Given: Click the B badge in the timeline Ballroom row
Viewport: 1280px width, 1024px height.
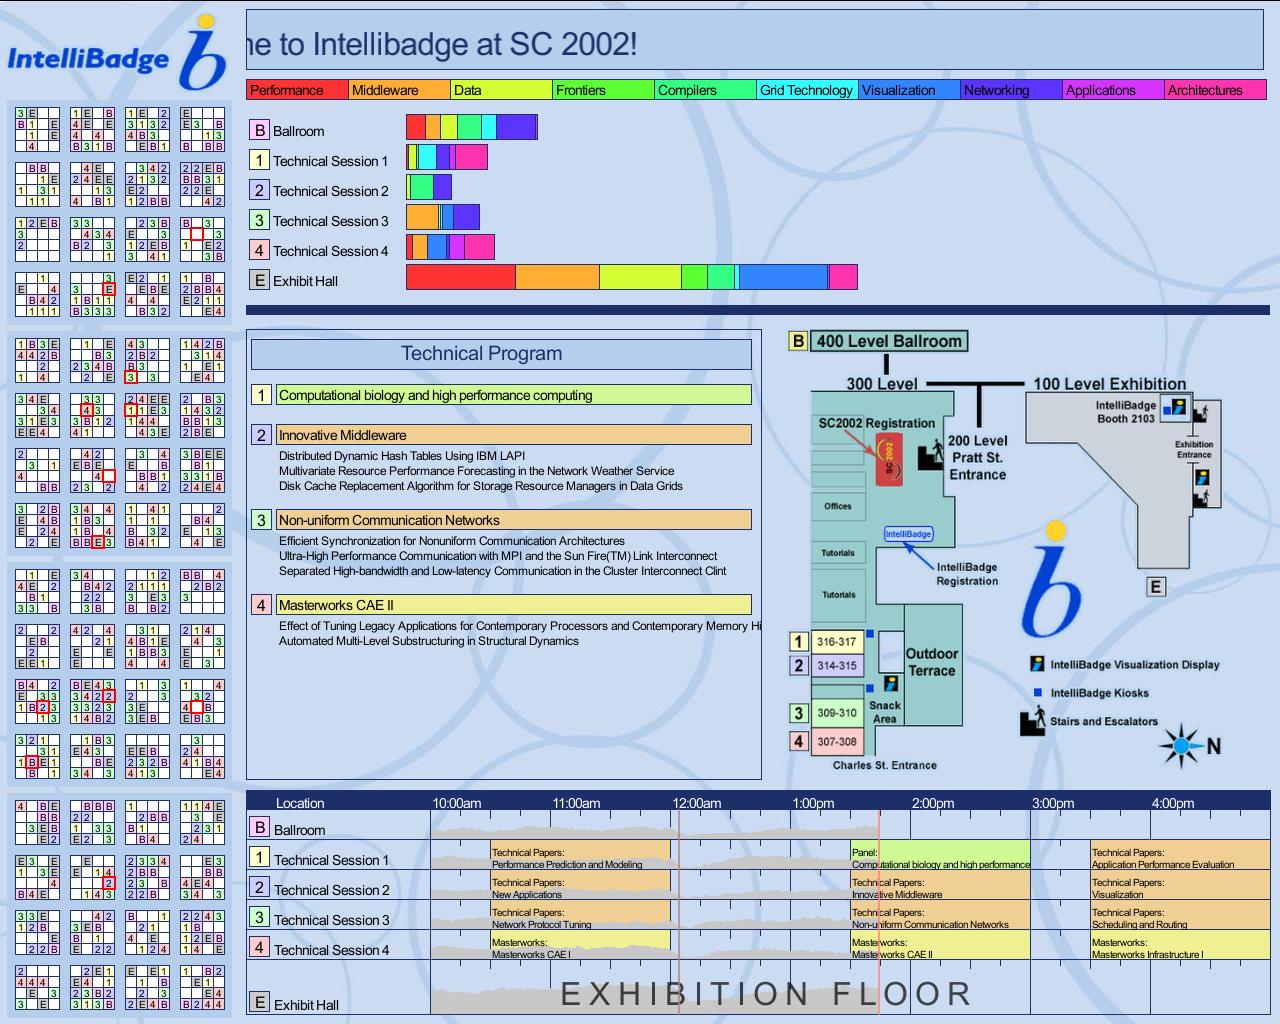Looking at the screenshot, I should [260, 827].
